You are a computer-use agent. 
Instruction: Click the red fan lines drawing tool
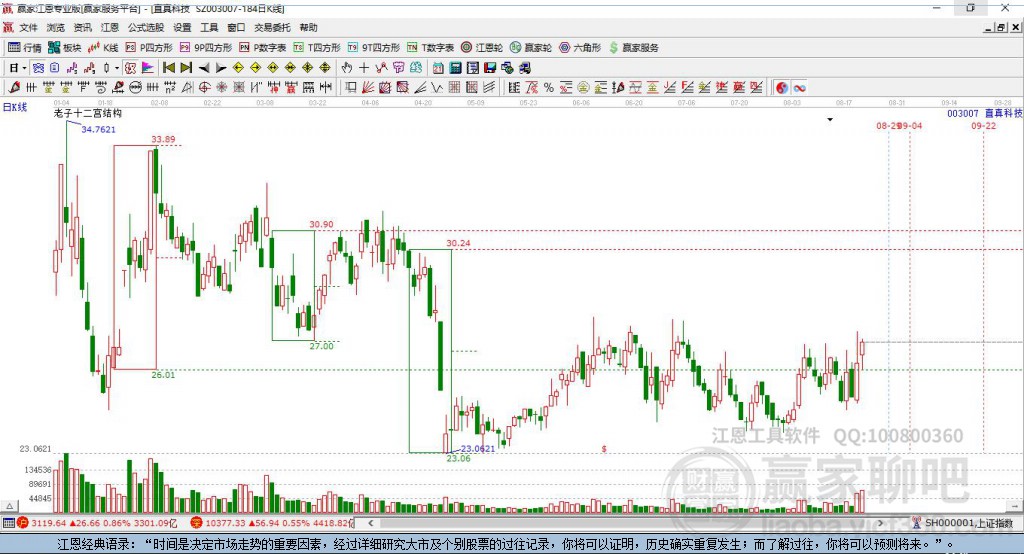[x=368, y=88]
